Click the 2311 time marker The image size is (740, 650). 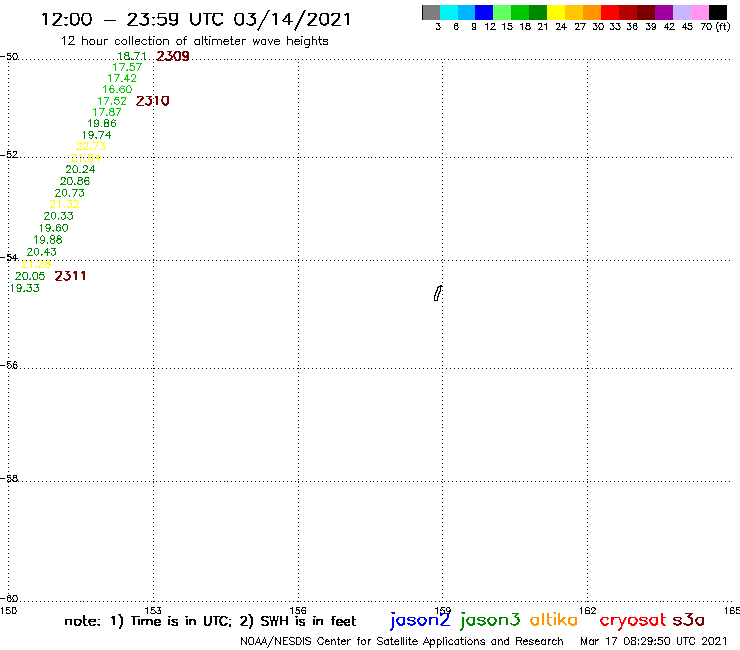point(70,276)
